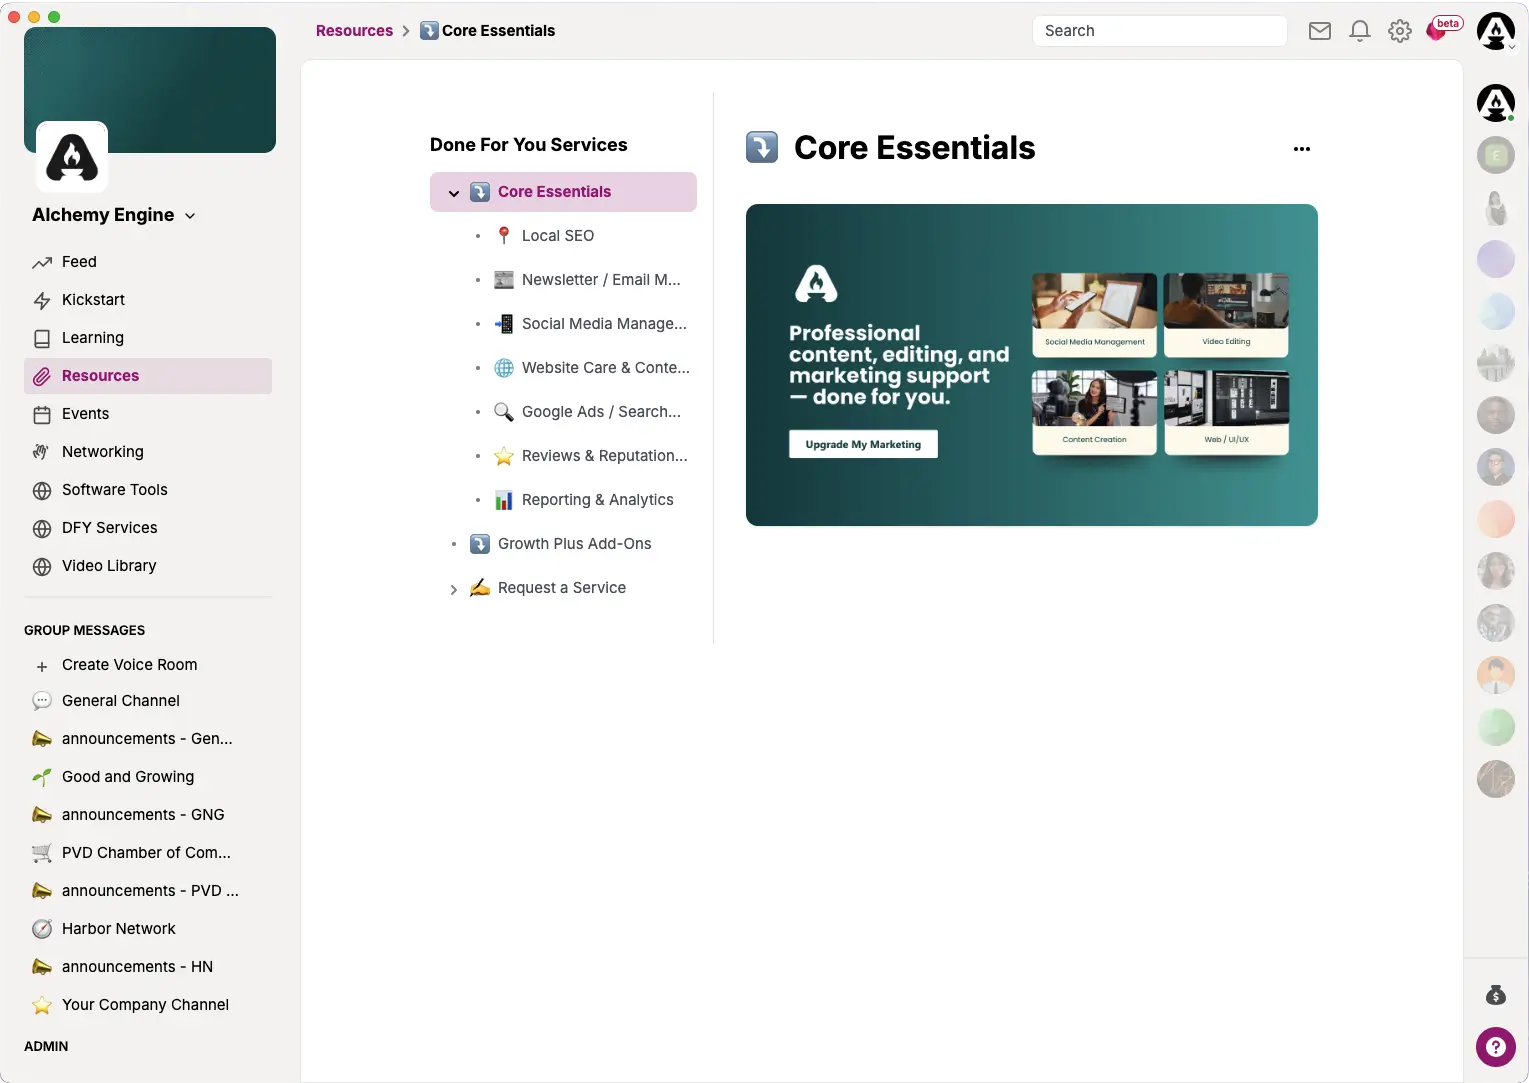Open the notifications bell

pyautogui.click(x=1359, y=31)
